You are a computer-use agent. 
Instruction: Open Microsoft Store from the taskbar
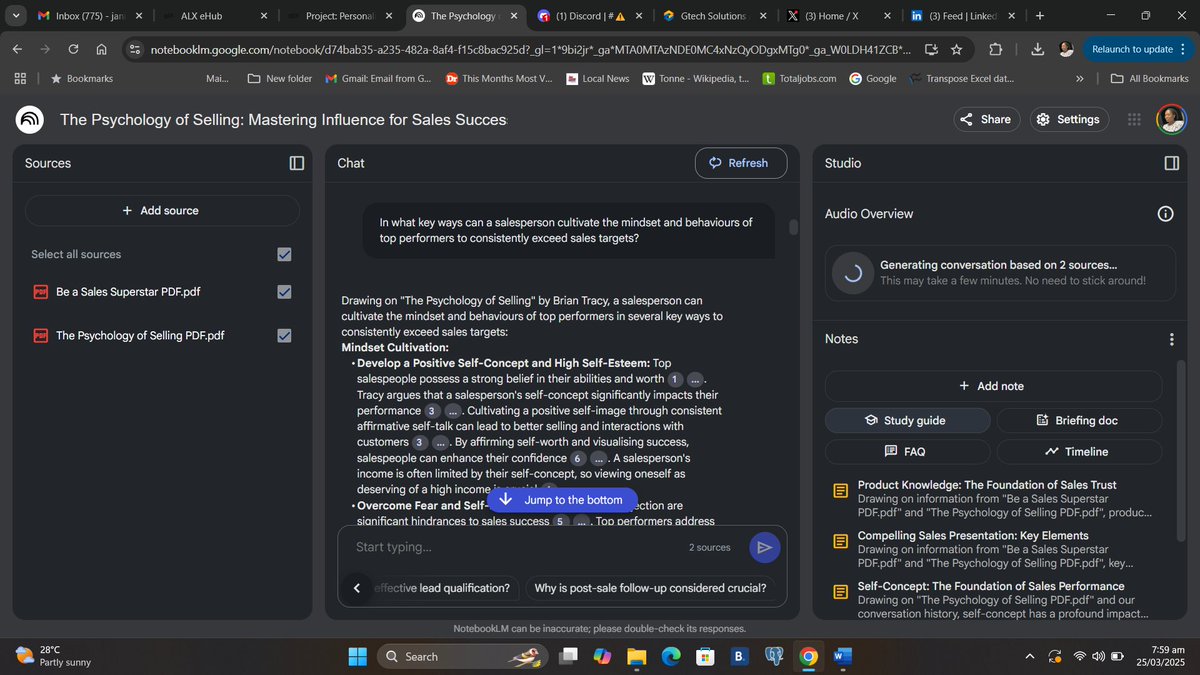point(705,656)
